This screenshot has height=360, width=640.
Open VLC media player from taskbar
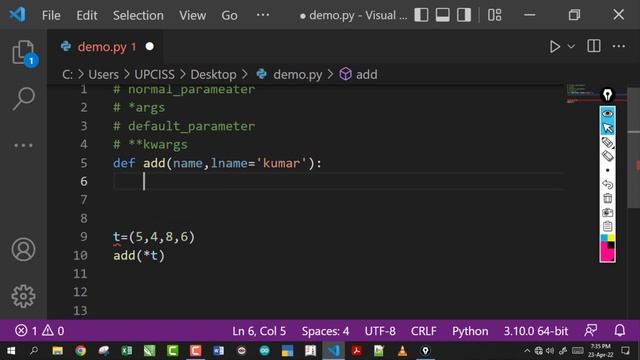[x=402, y=351]
